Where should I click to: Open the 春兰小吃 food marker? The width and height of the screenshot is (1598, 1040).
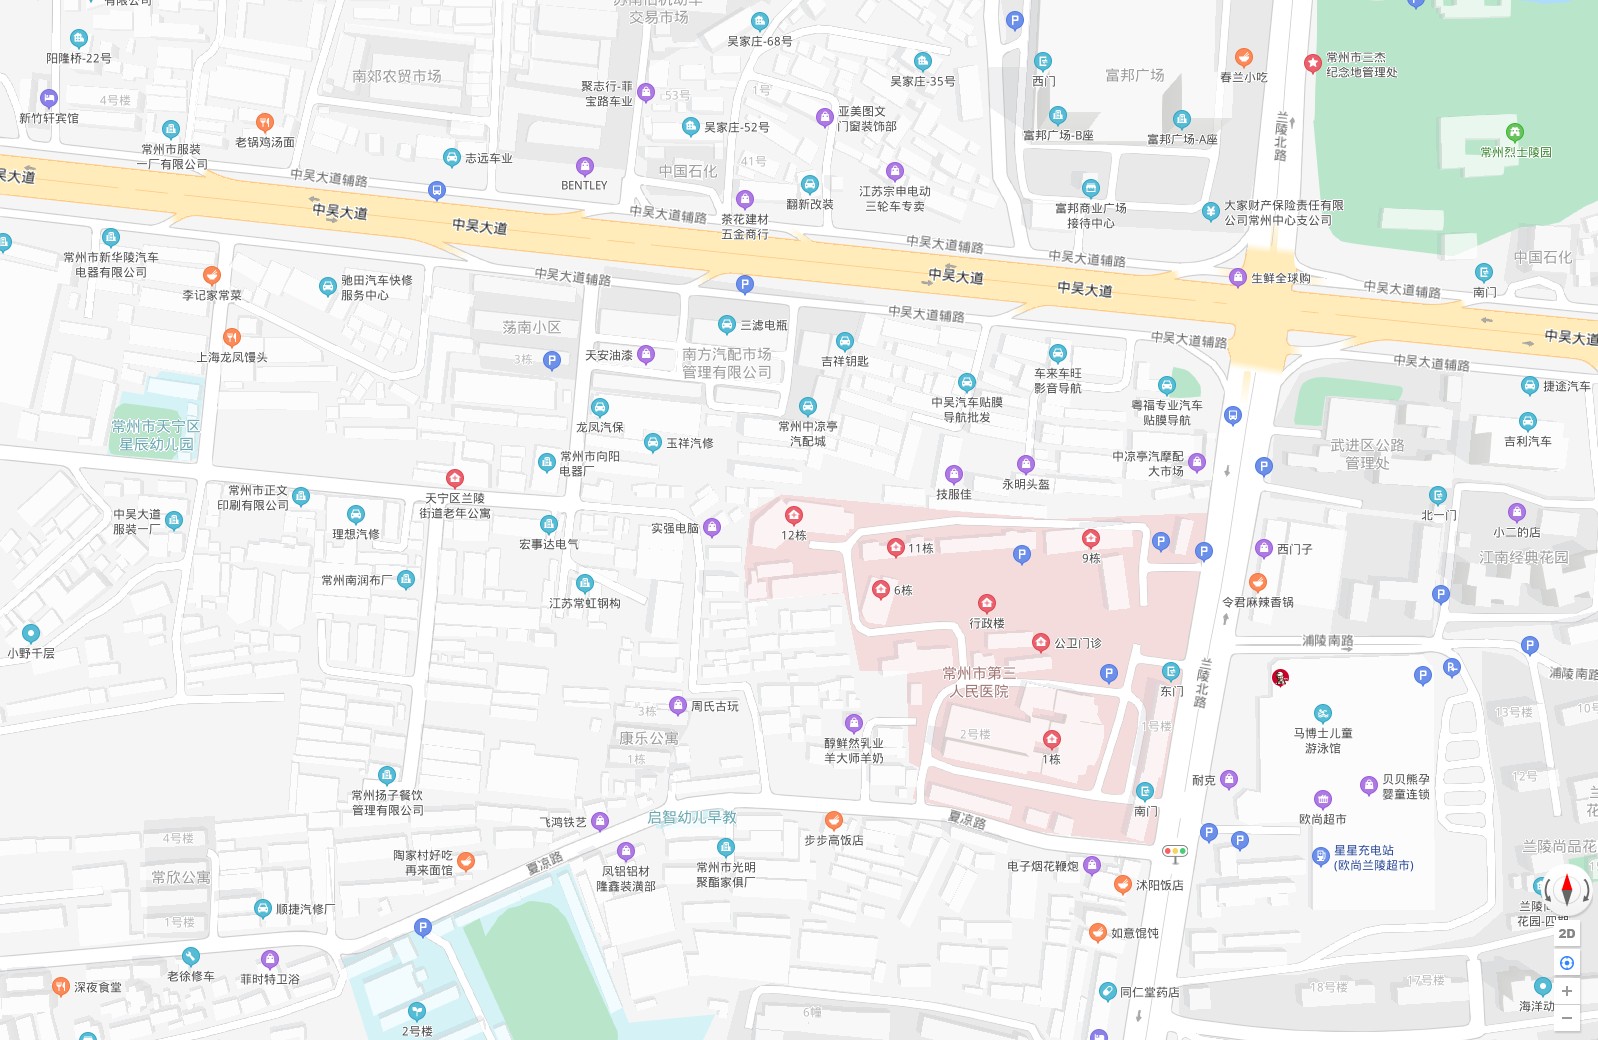(x=1244, y=58)
